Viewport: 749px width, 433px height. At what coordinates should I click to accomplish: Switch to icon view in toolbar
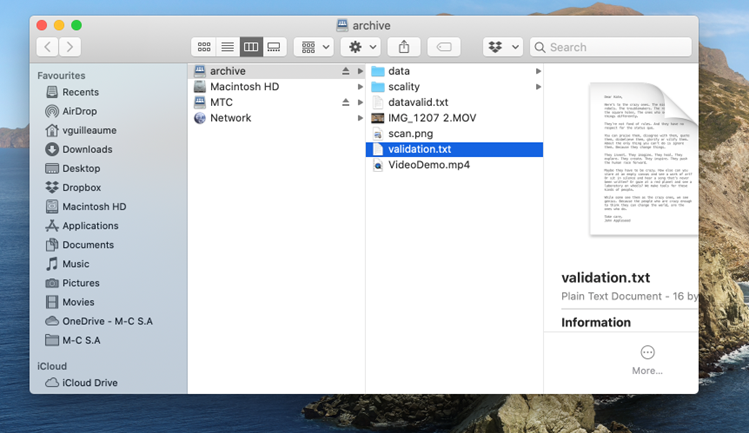point(204,47)
